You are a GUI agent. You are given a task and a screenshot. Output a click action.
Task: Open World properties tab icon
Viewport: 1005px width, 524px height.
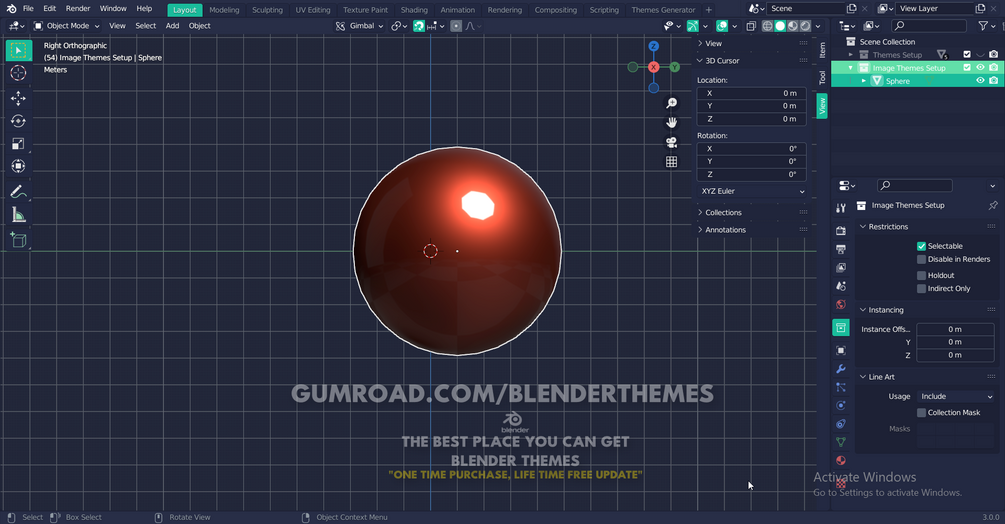[x=841, y=304]
